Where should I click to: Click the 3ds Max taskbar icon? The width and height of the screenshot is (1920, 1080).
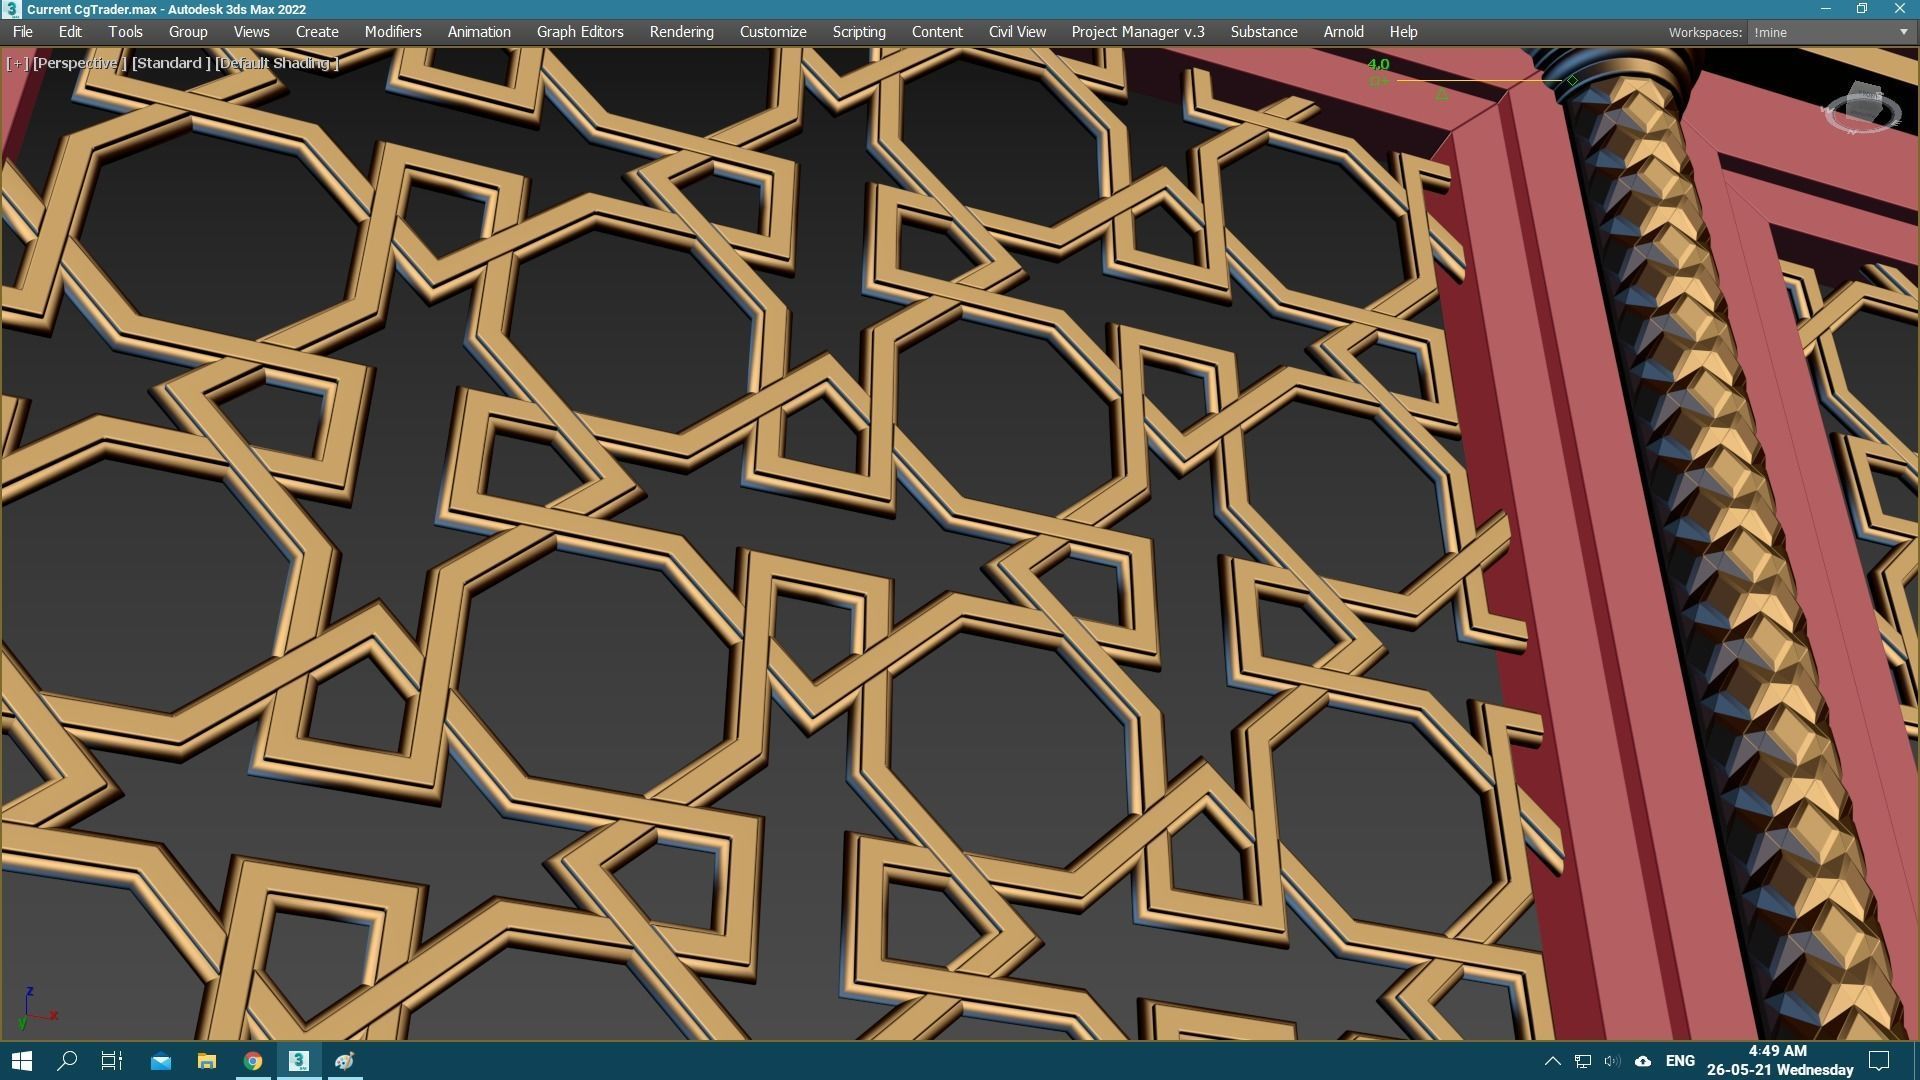(299, 1061)
